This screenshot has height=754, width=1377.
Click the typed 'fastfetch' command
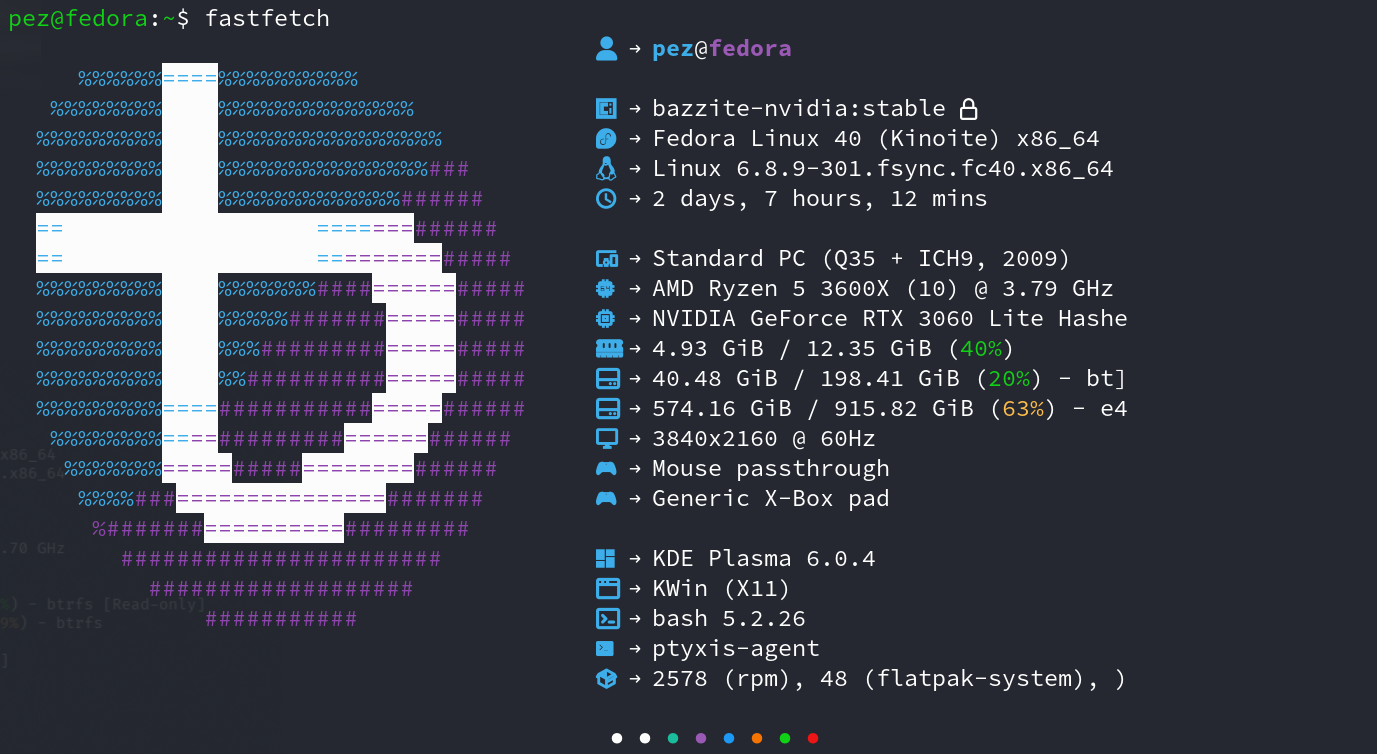click(267, 18)
